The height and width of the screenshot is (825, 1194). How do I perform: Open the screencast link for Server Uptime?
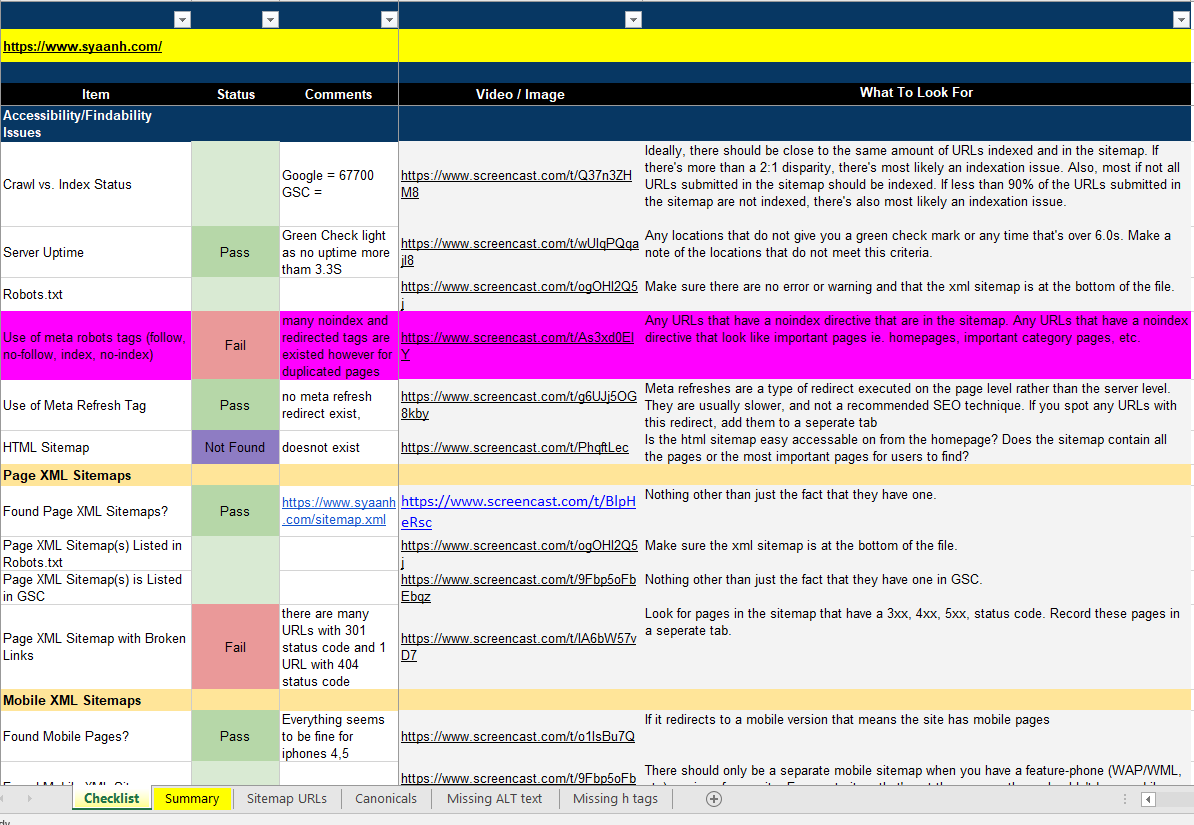pos(518,244)
